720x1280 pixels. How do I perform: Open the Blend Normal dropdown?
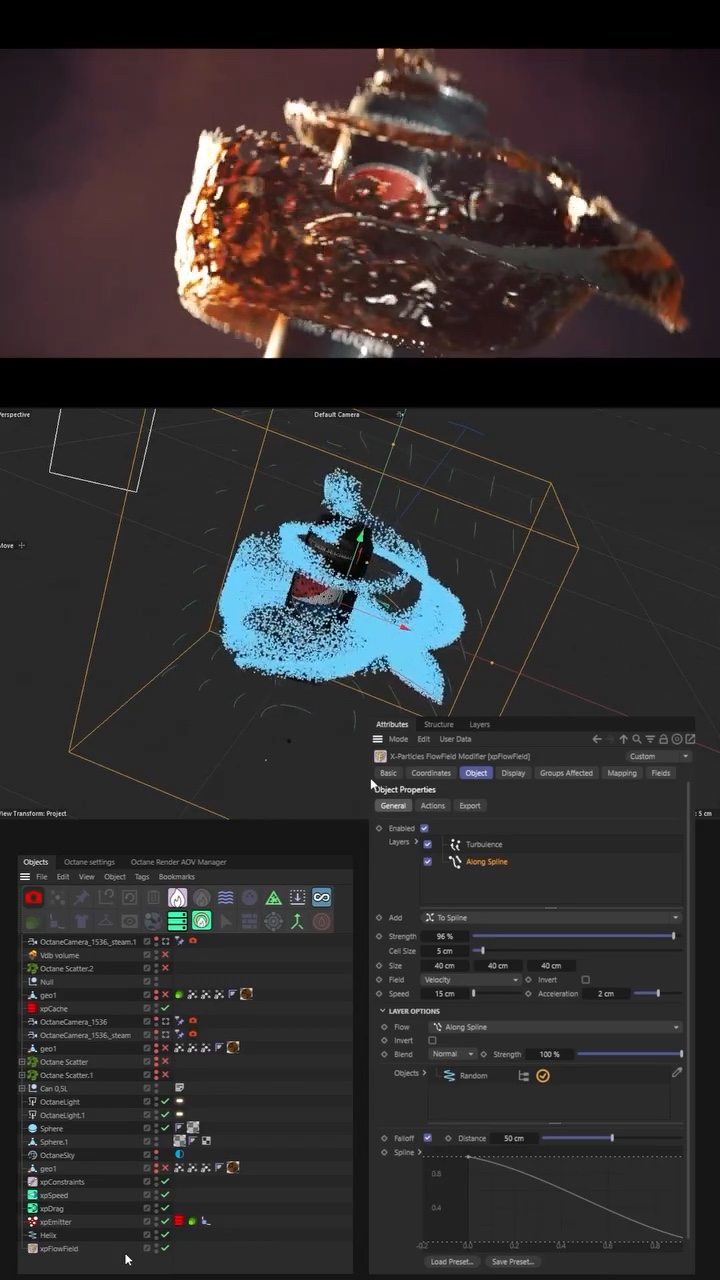(x=452, y=1054)
